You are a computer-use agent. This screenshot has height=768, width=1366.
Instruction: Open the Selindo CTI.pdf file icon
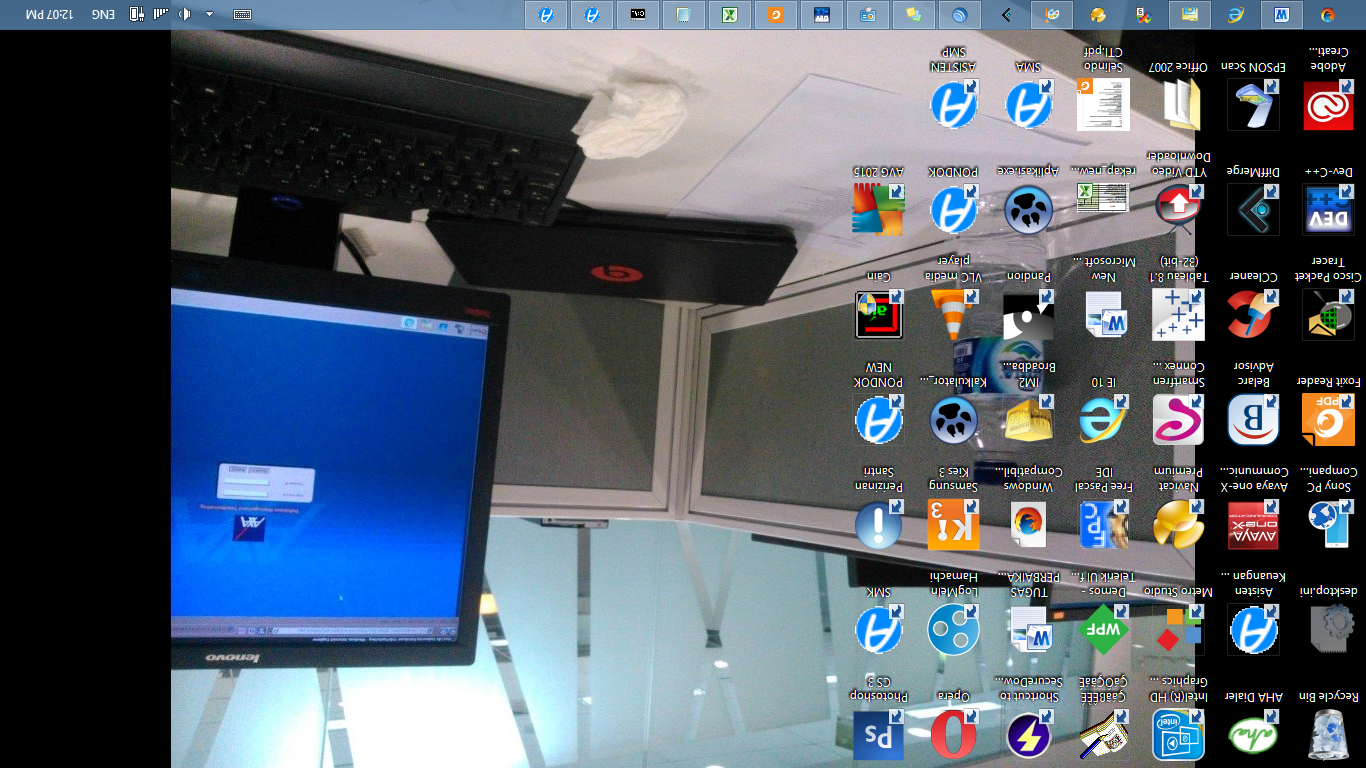(1103, 105)
